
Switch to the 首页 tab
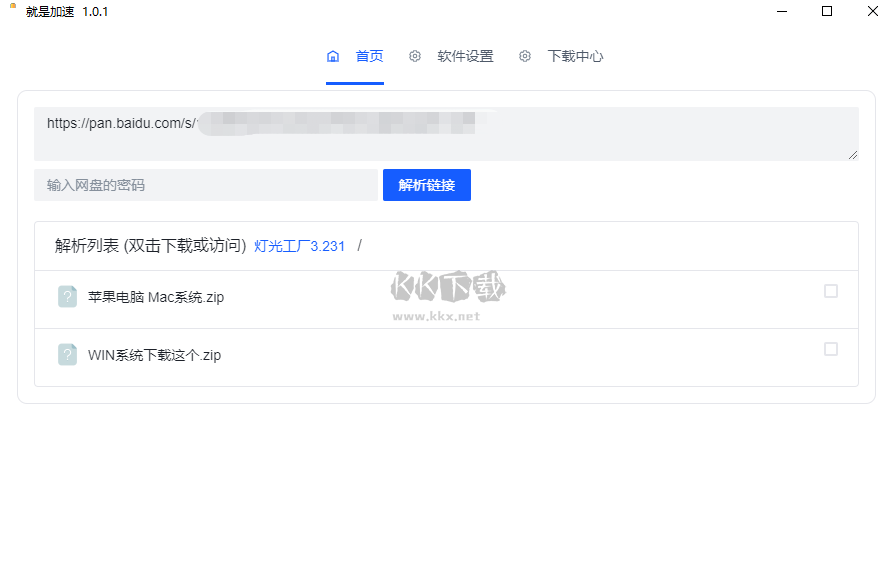click(x=369, y=57)
